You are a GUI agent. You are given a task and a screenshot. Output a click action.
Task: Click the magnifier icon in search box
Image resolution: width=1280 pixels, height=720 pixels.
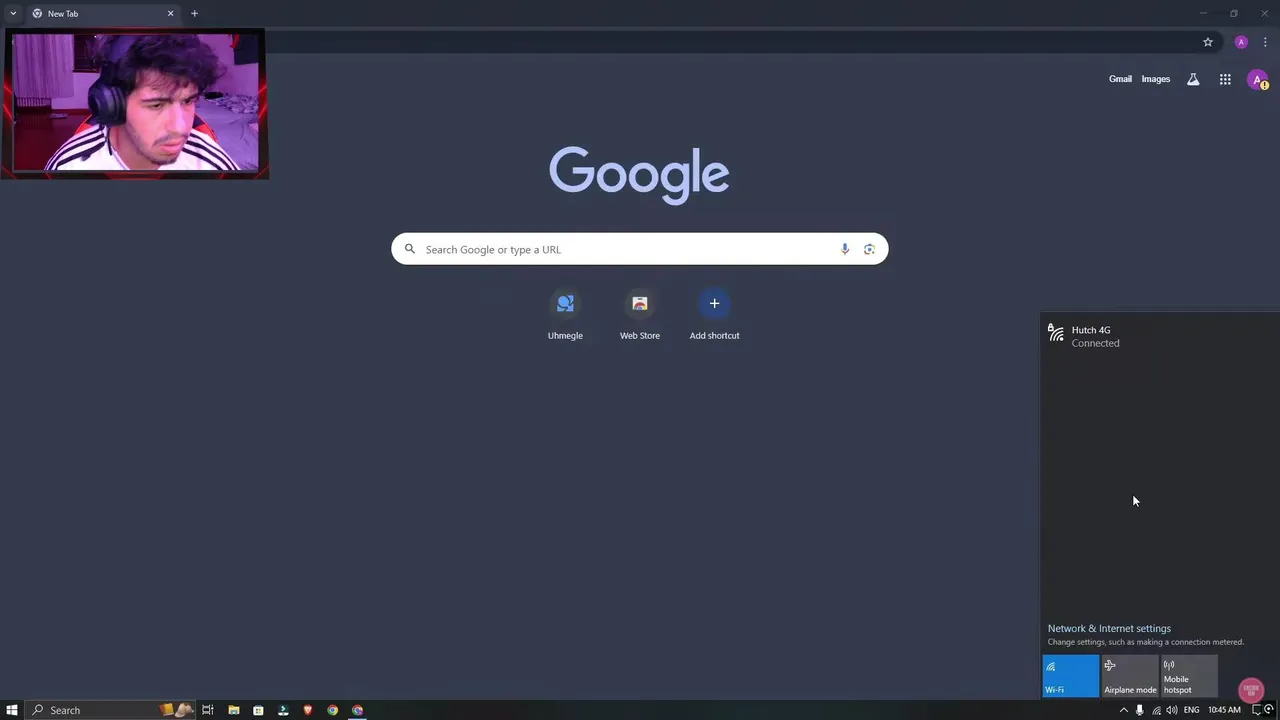click(x=409, y=249)
